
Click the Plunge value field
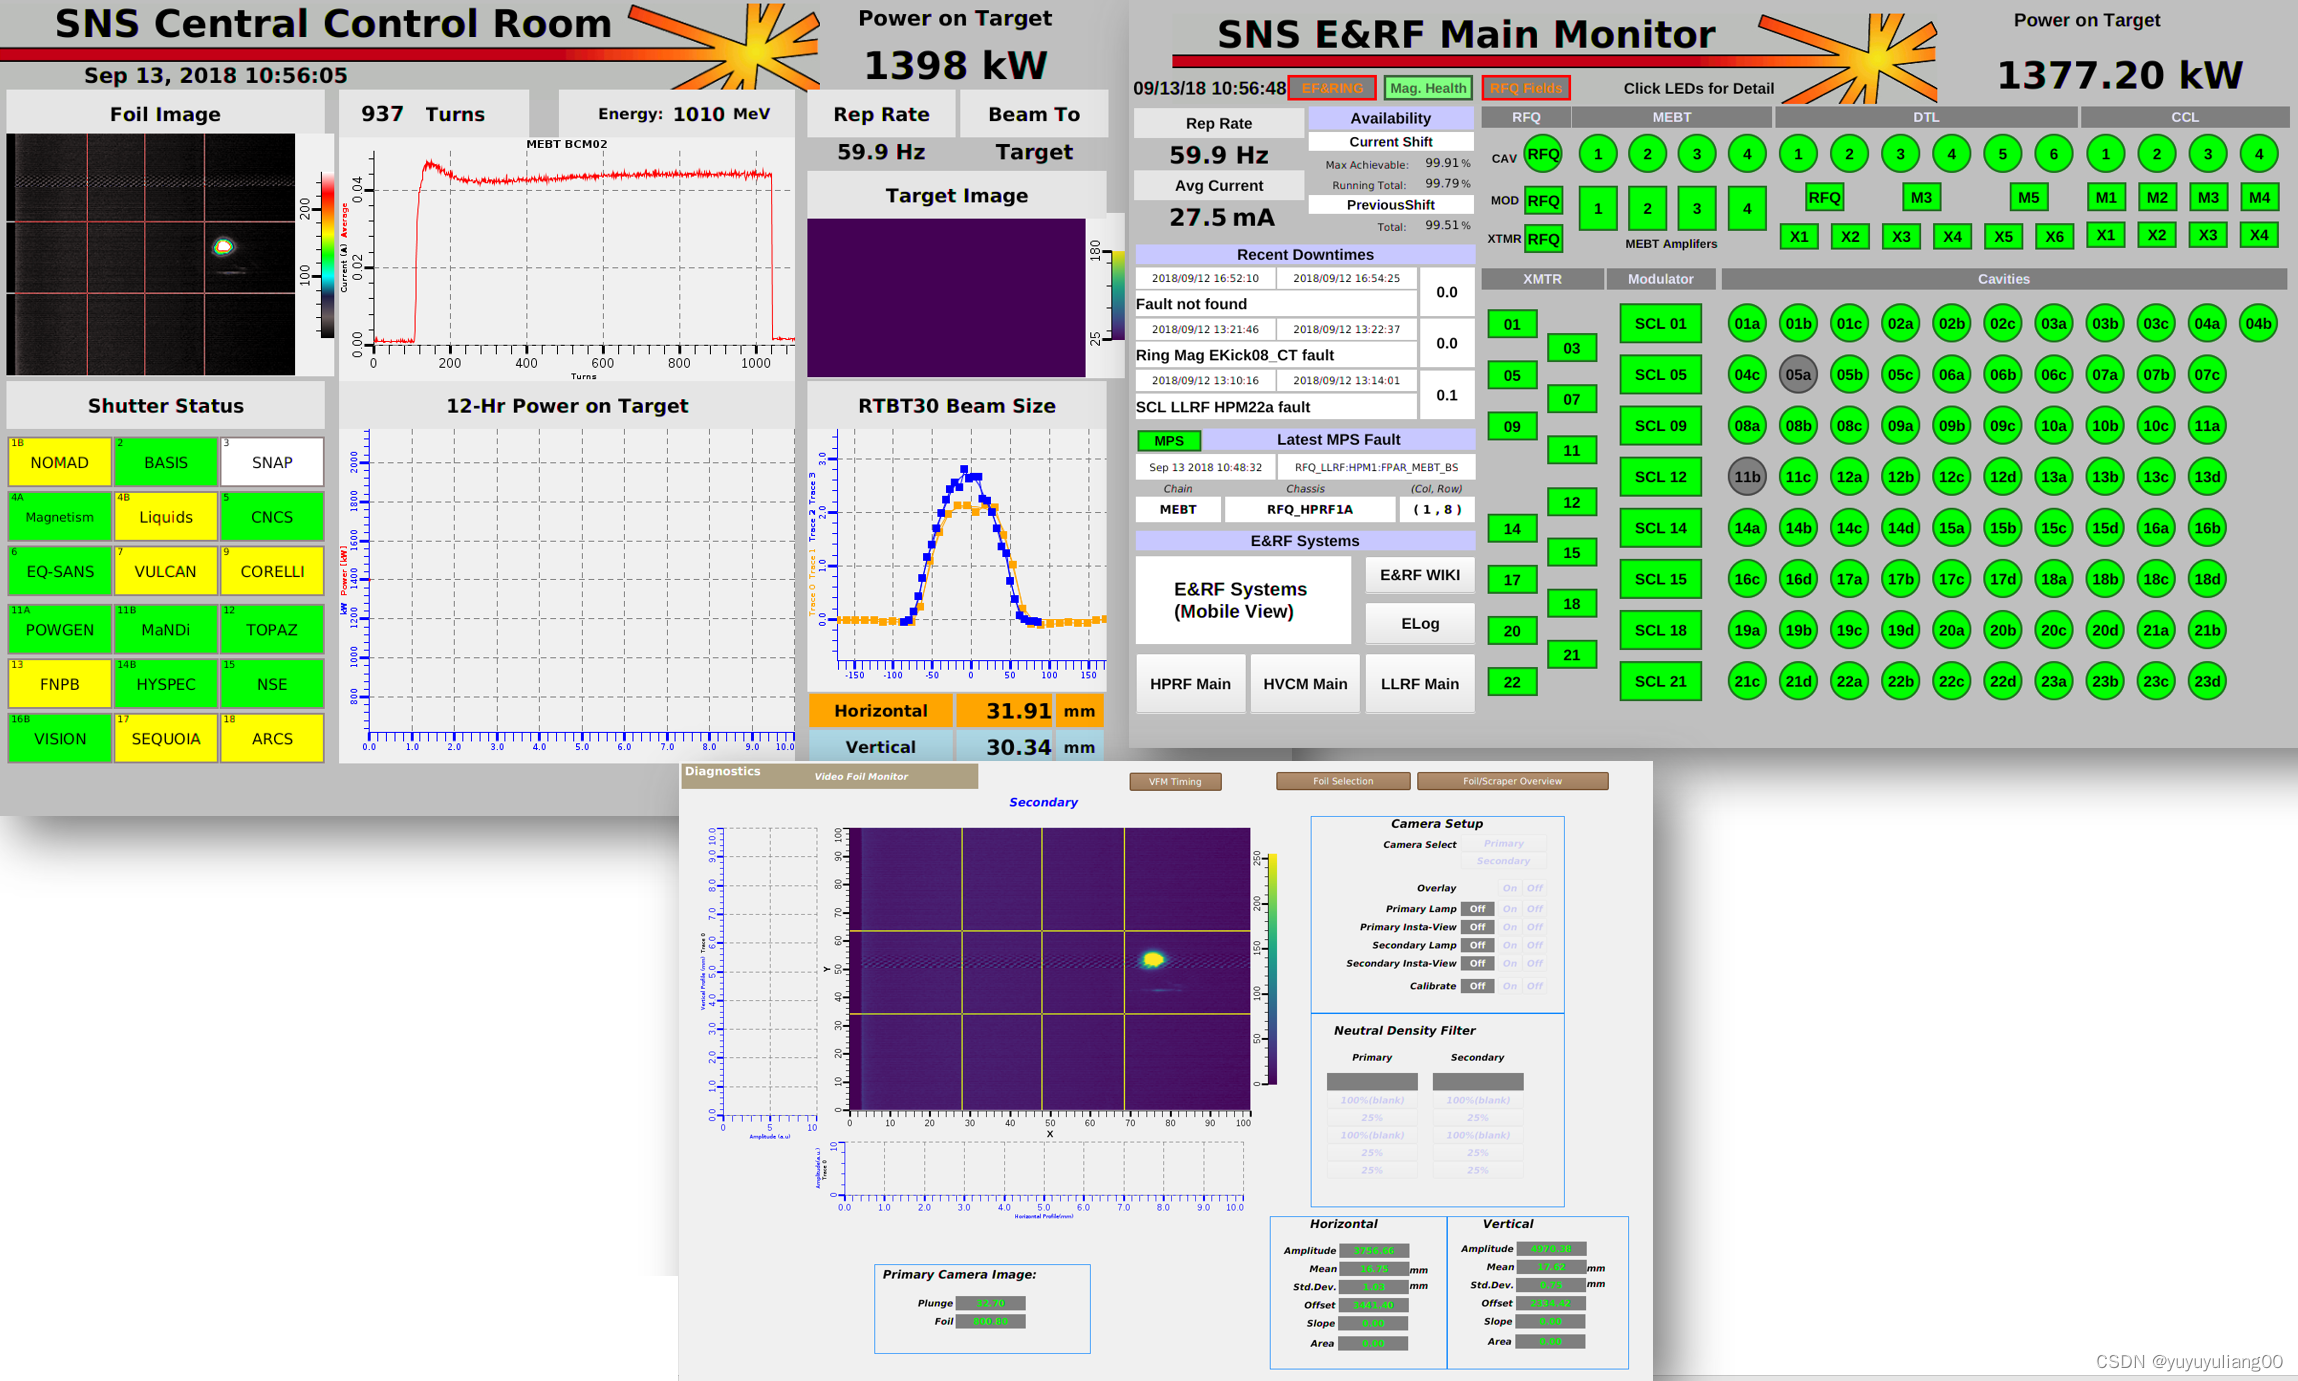[991, 1303]
